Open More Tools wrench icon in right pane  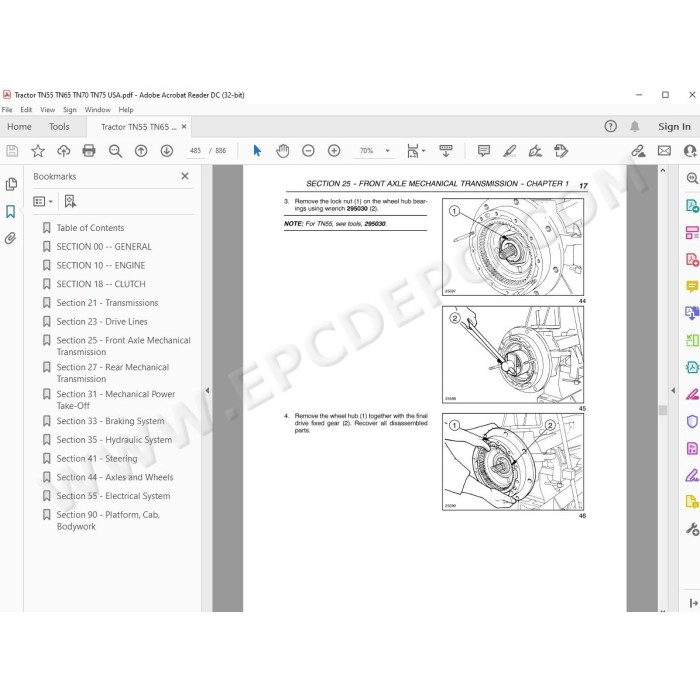pos(692,529)
